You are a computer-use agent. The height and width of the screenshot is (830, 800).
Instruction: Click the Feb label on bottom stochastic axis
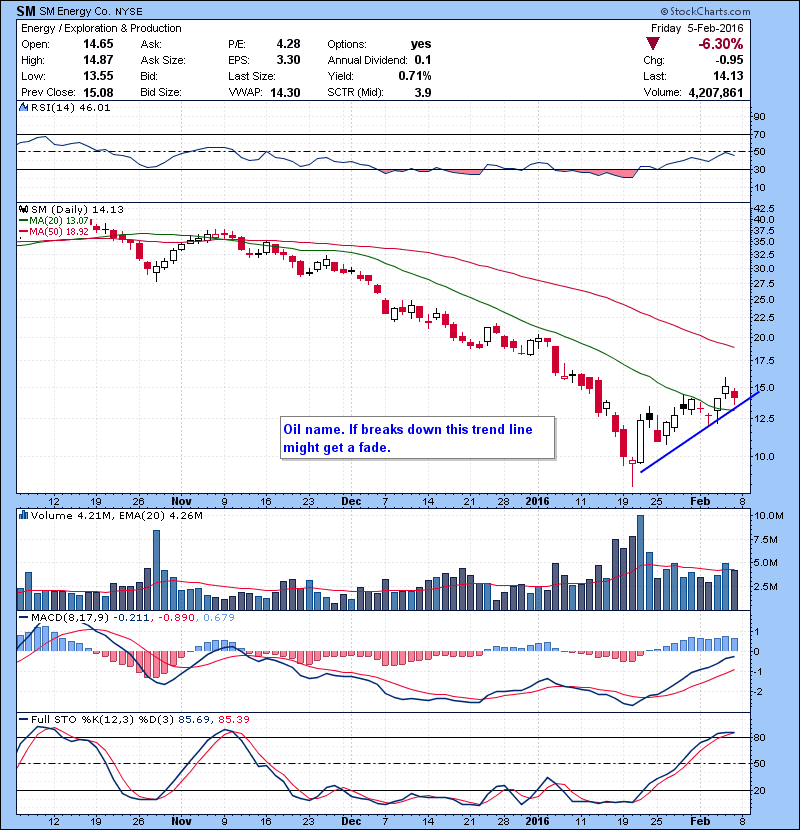click(x=700, y=821)
